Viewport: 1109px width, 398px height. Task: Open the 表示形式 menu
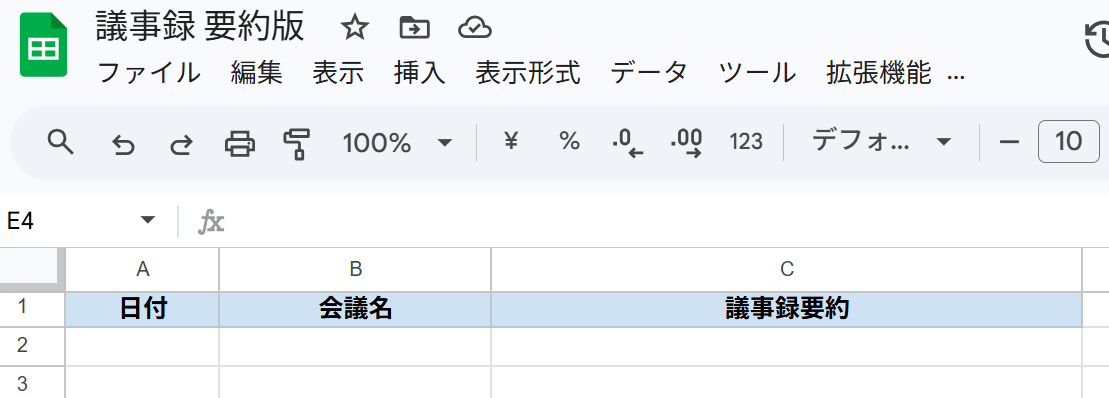click(x=528, y=72)
